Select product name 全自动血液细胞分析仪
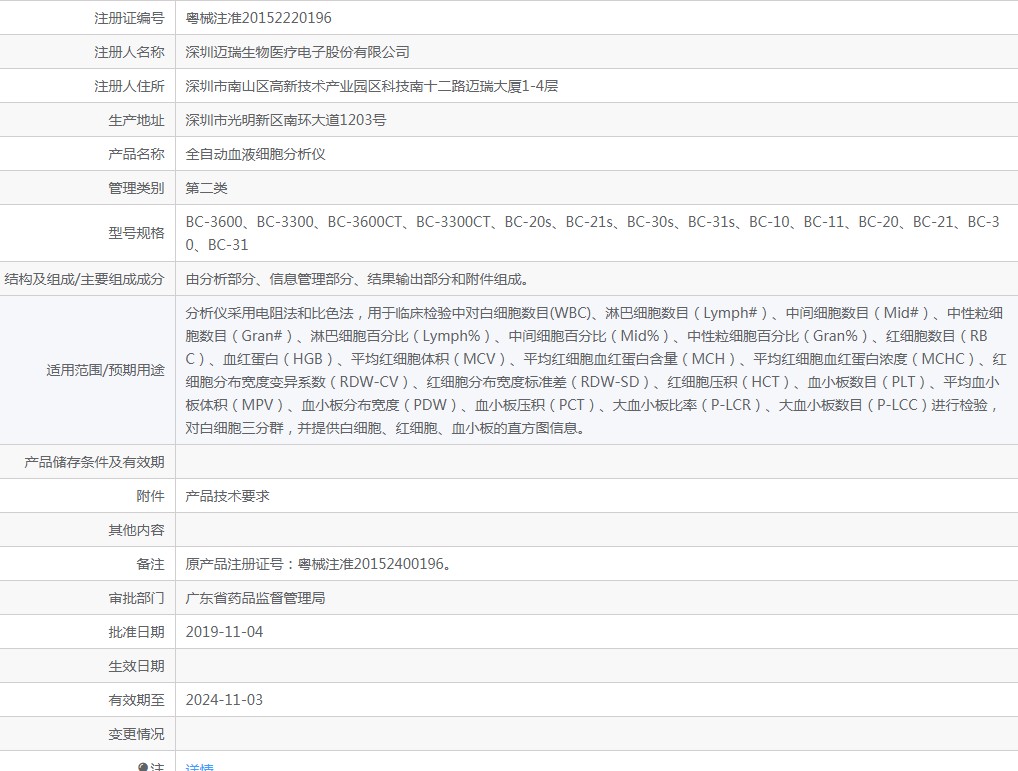Viewport: 1018px width, 771px height. (x=255, y=154)
